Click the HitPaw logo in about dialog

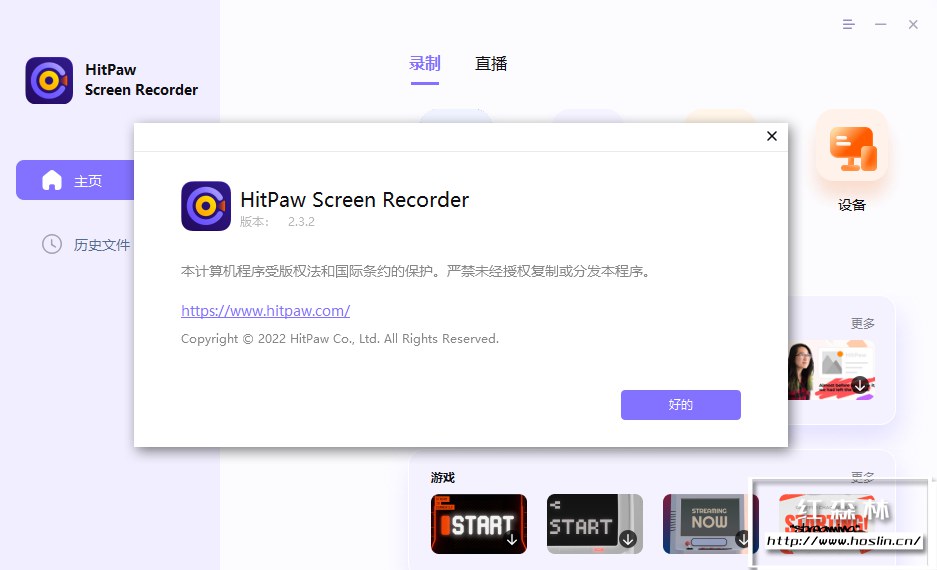click(206, 206)
